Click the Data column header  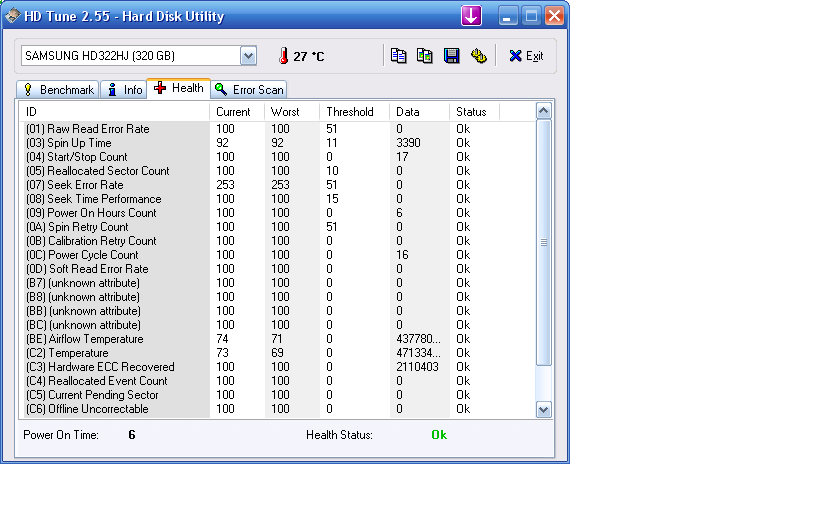click(419, 111)
